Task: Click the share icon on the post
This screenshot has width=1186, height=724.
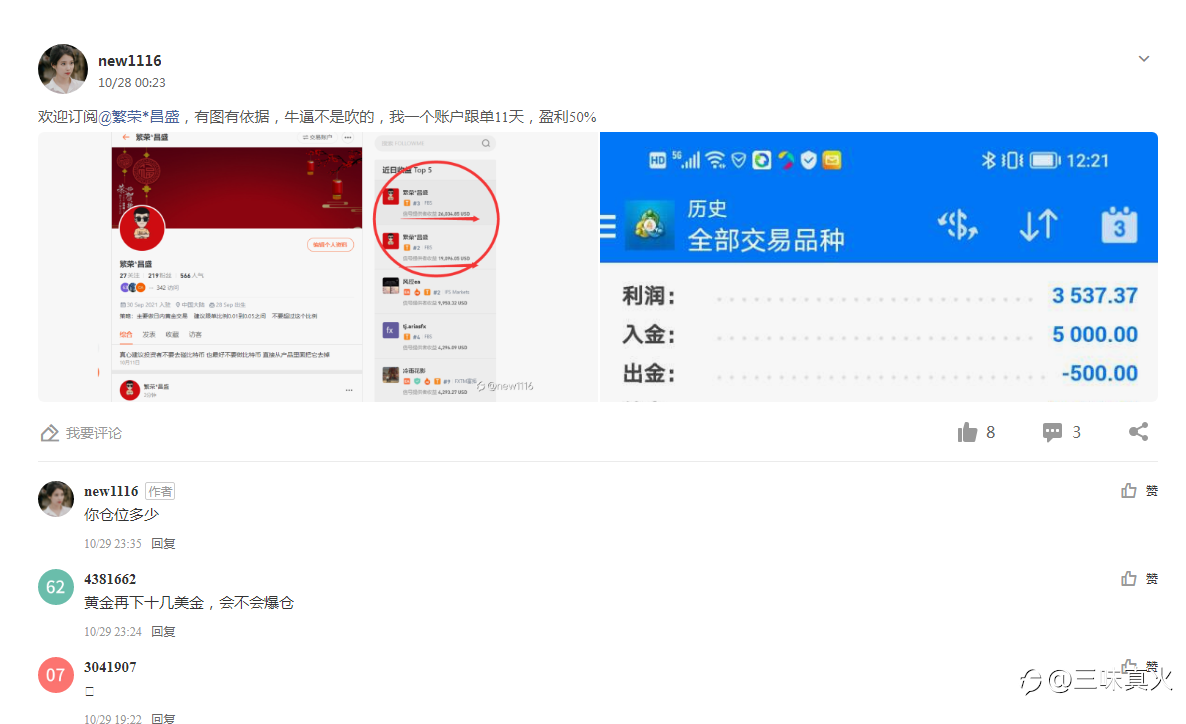Action: coord(1138,431)
